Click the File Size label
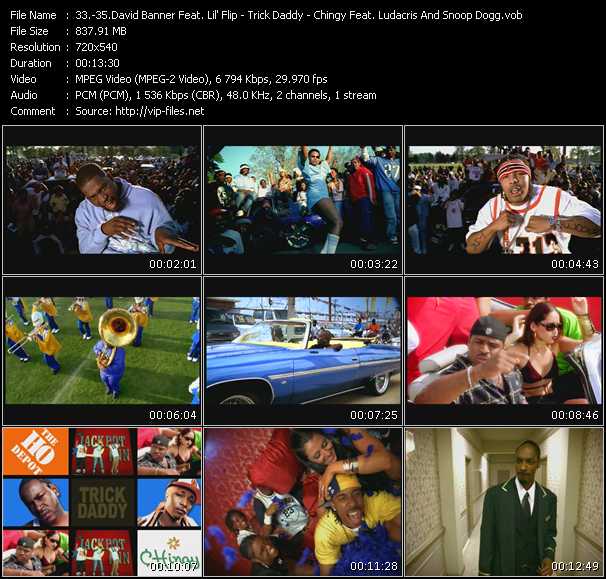This screenshot has width=606, height=579. (x=29, y=31)
